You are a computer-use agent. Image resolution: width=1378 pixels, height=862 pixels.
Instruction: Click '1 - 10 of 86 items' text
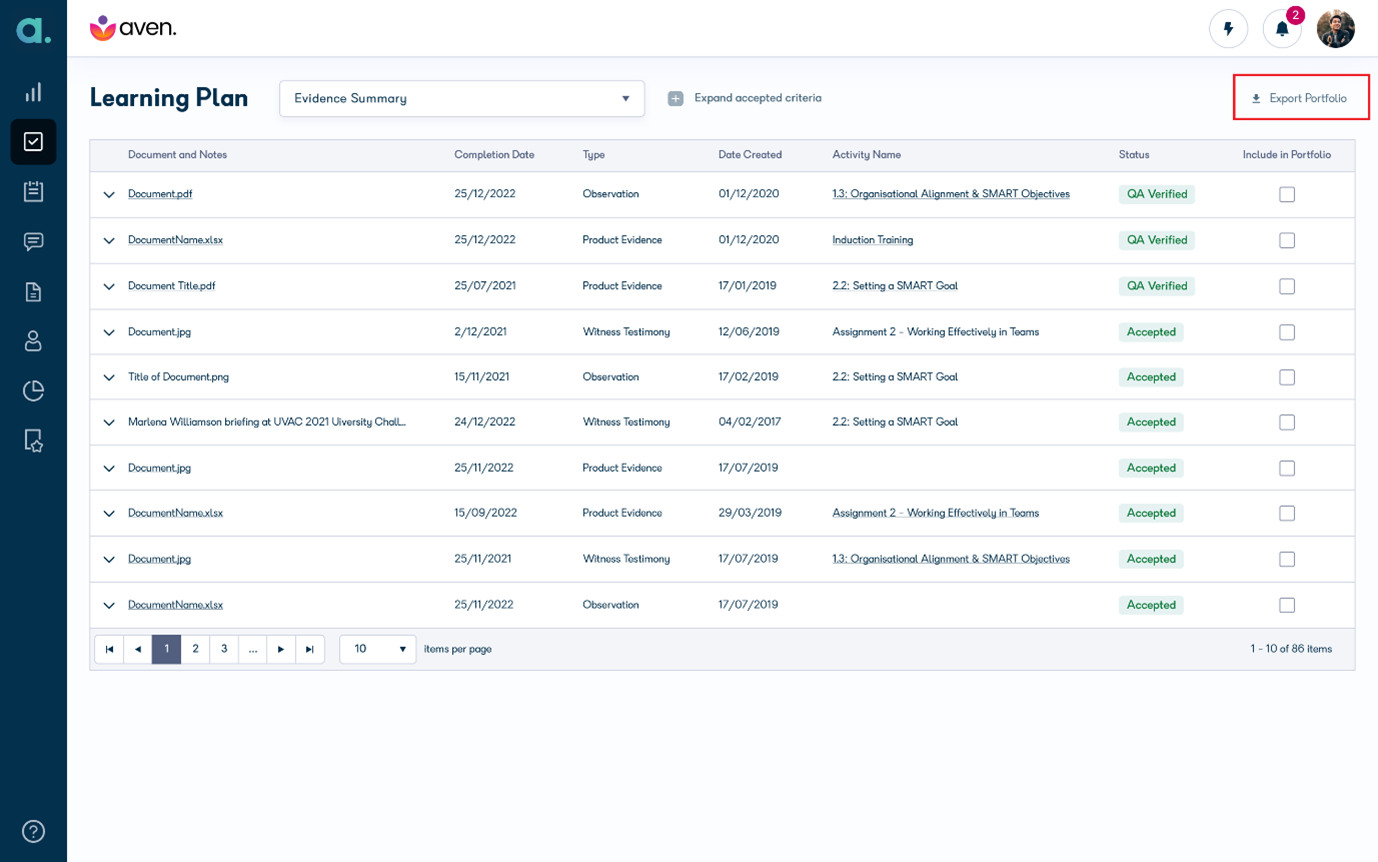(1291, 649)
